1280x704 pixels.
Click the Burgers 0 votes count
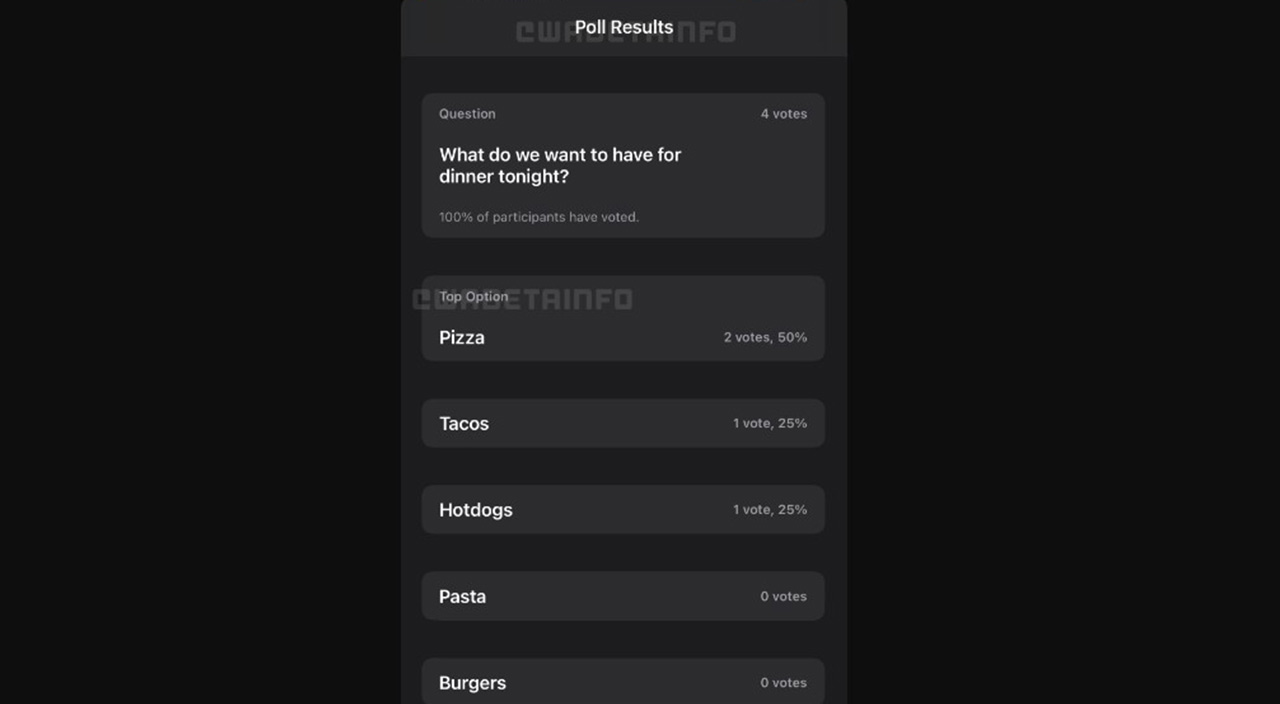783,683
